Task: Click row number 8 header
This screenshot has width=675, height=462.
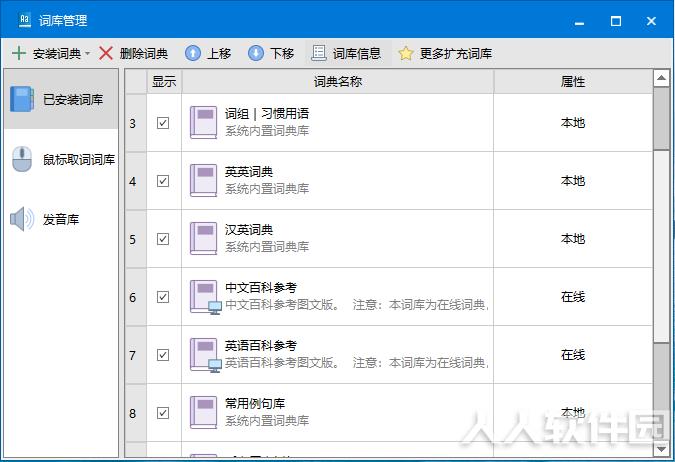Action: [x=136, y=413]
